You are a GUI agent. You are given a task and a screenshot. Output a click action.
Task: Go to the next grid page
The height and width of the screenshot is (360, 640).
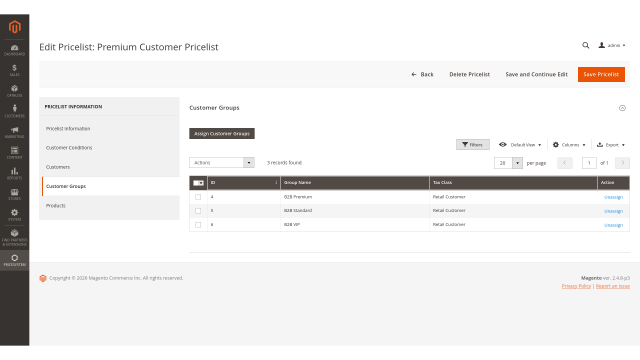pyautogui.click(x=622, y=163)
